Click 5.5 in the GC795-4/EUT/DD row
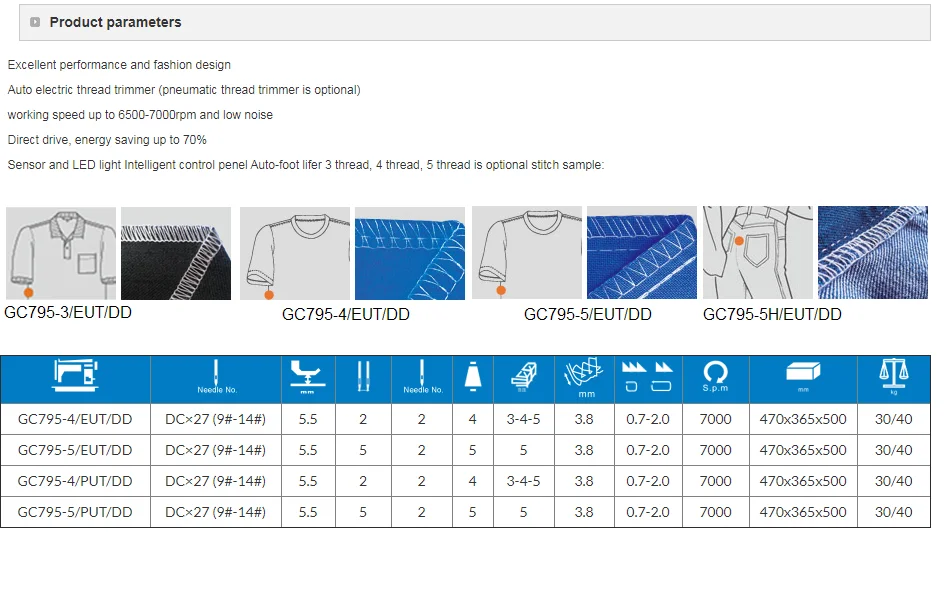The image size is (944, 612). tap(308, 419)
